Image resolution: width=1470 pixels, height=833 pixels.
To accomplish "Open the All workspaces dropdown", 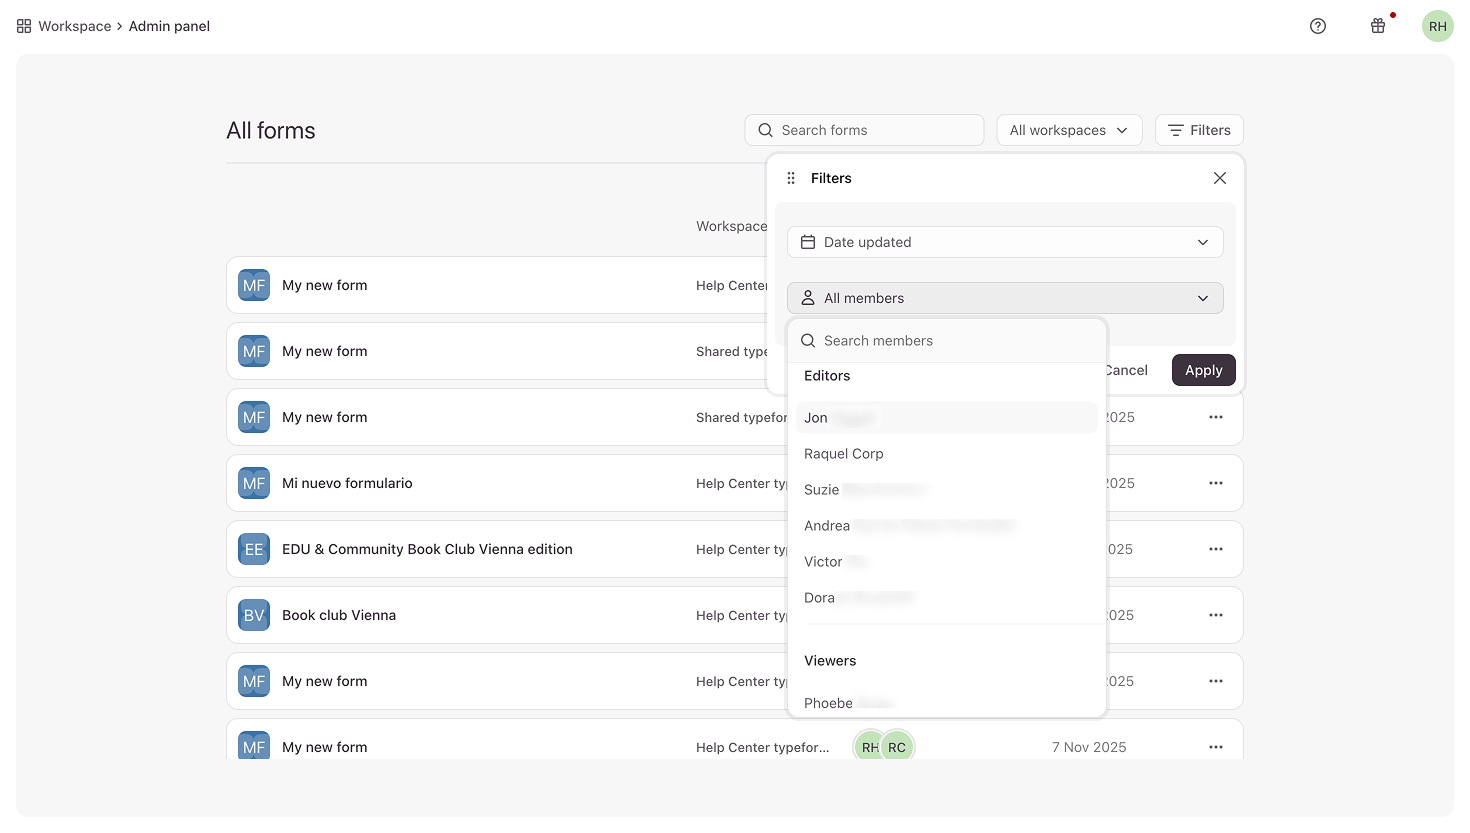I will pyautogui.click(x=1068, y=130).
